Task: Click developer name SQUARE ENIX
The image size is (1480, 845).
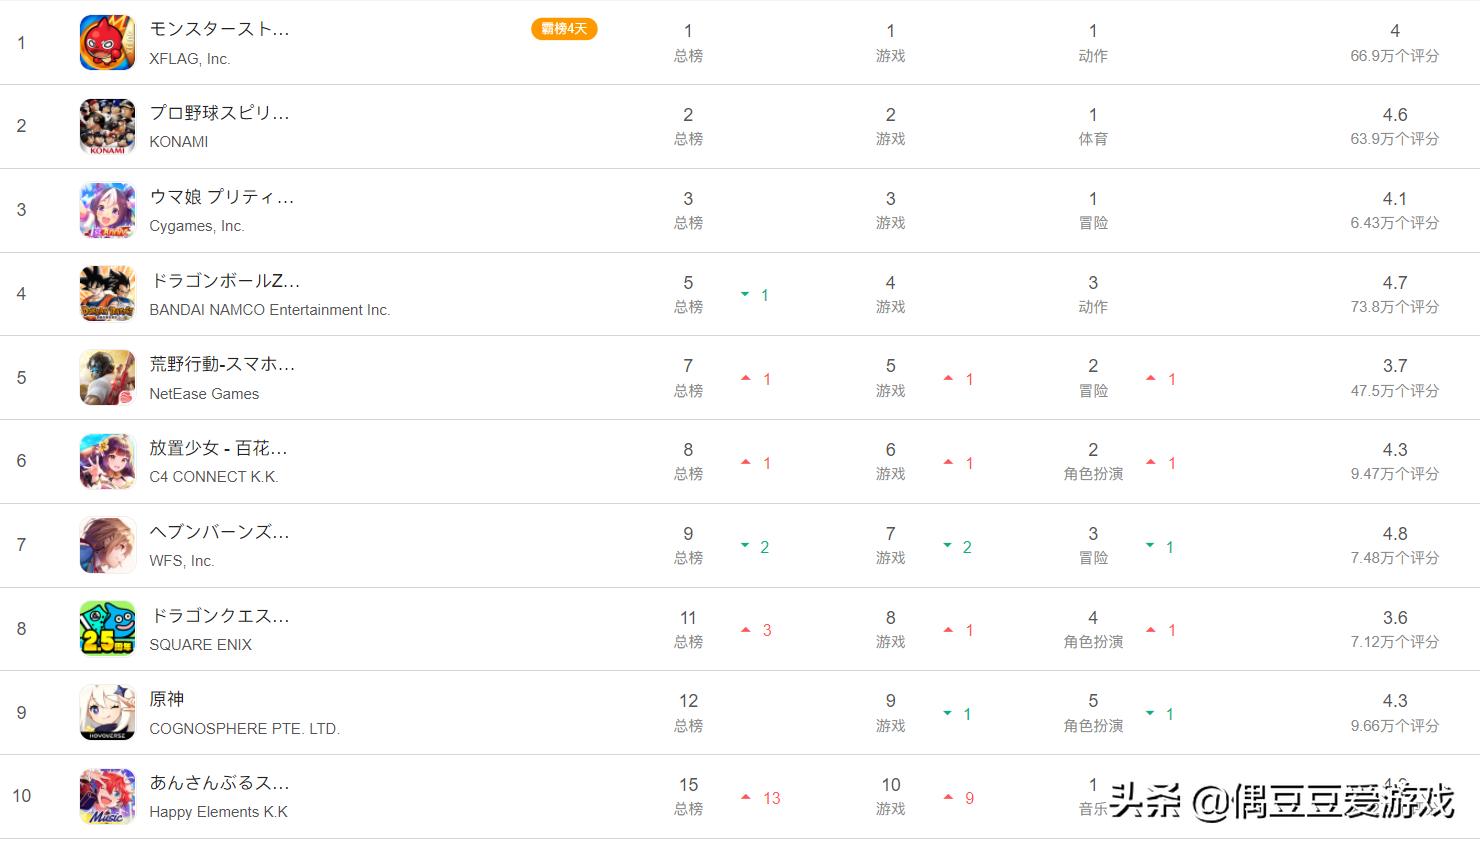Action: [201, 645]
